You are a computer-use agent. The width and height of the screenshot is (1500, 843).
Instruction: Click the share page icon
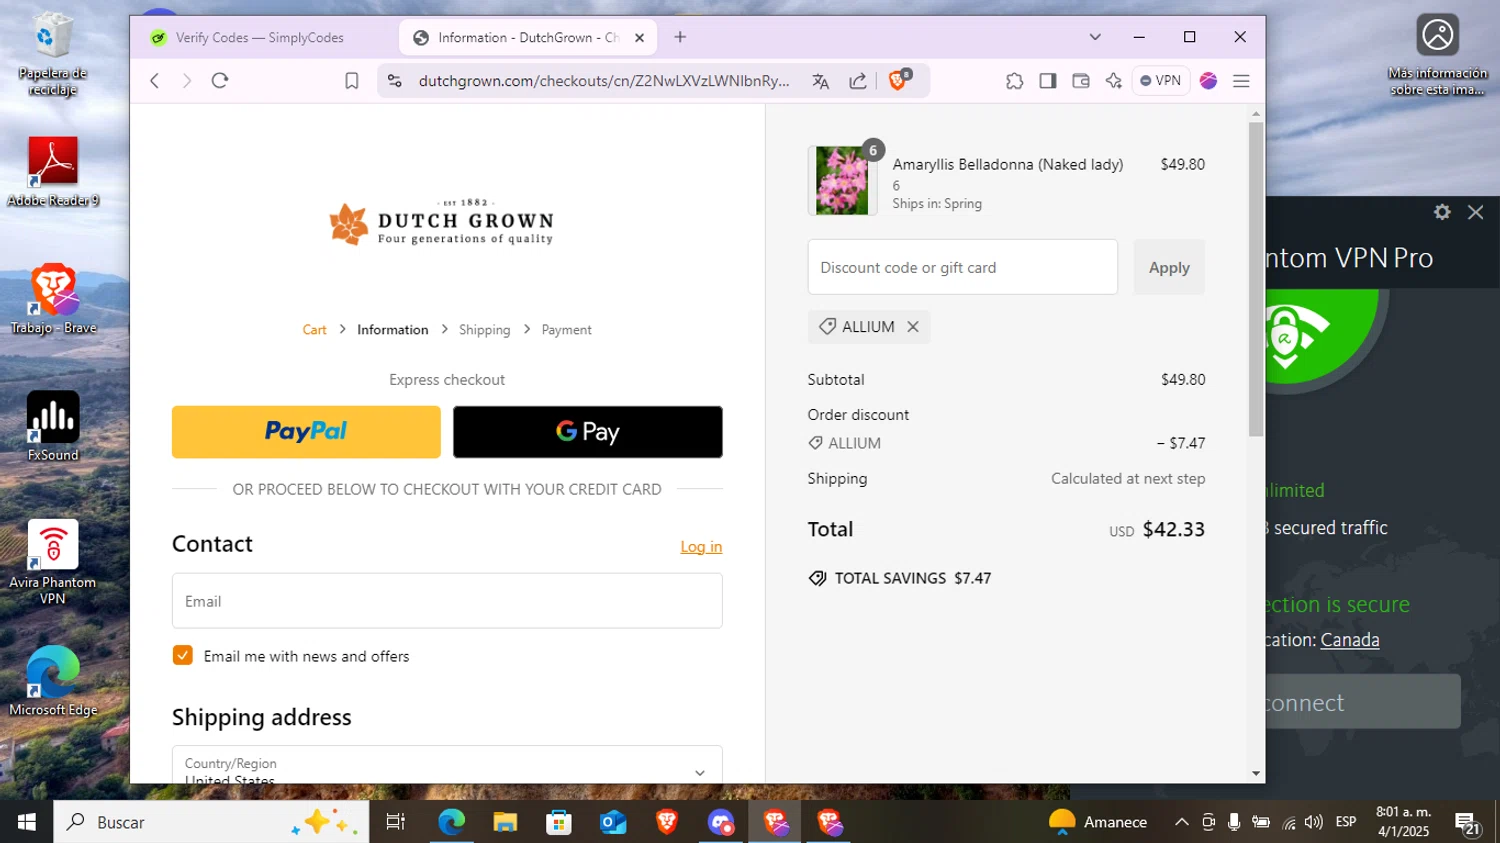point(858,81)
